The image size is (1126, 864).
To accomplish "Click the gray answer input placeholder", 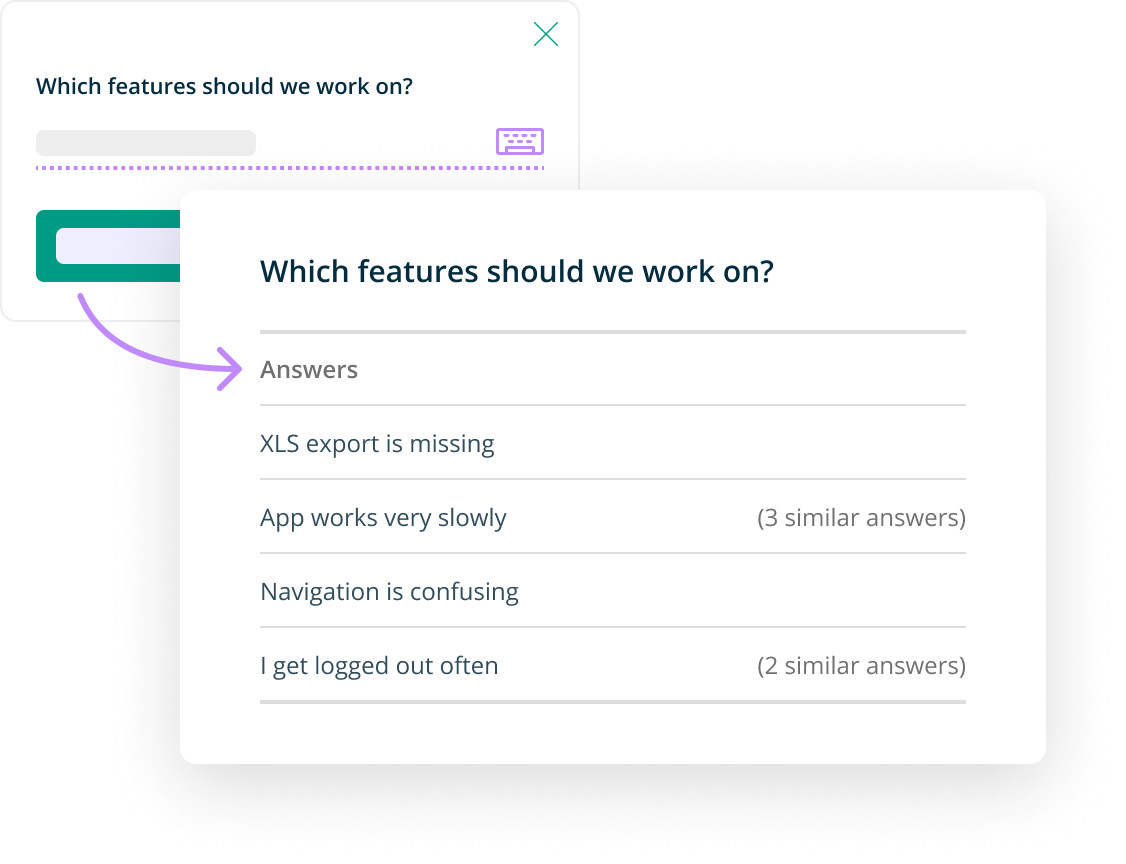I will pos(146,143).
